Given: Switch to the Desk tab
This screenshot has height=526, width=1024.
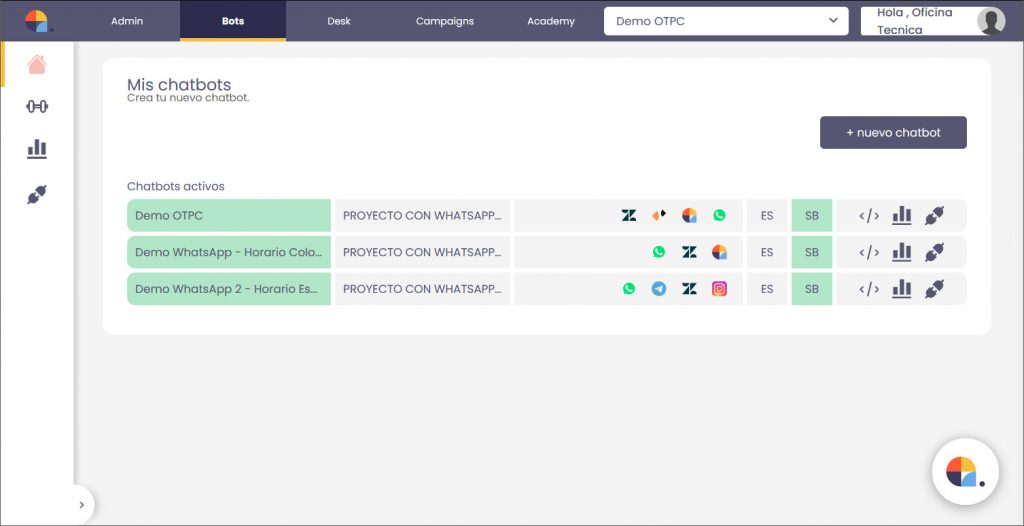Looking at the screenshot, I should (x=339, y=21).
